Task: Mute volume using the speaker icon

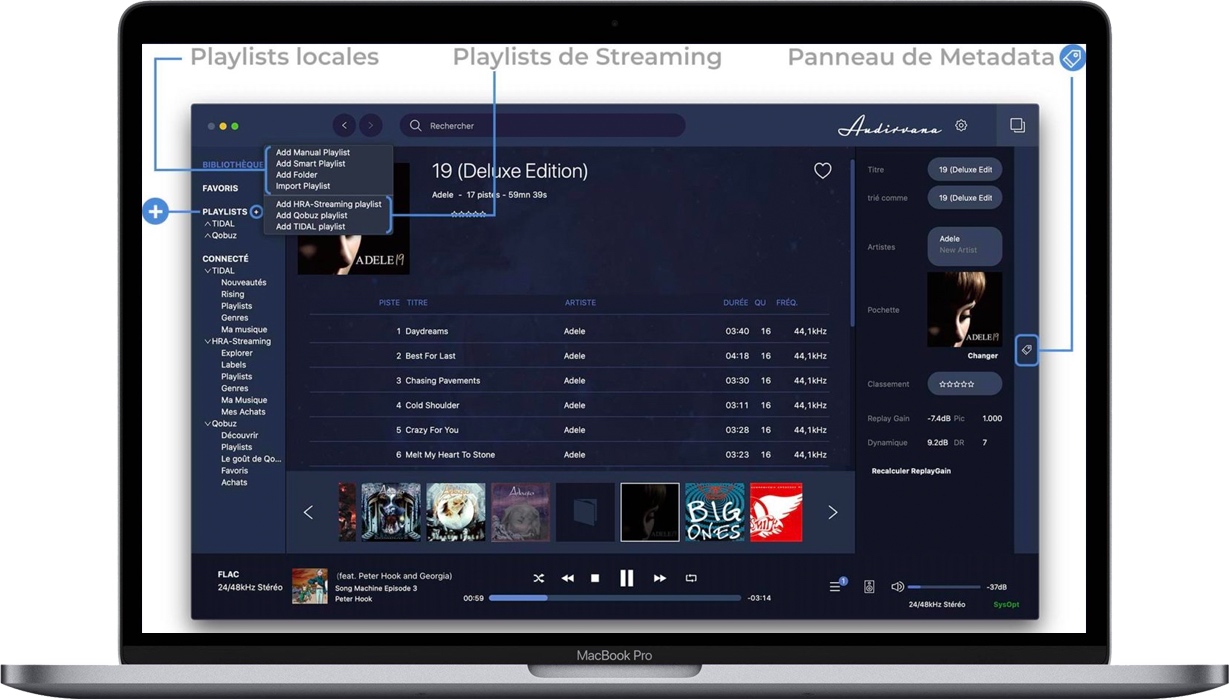Action: 897,587
